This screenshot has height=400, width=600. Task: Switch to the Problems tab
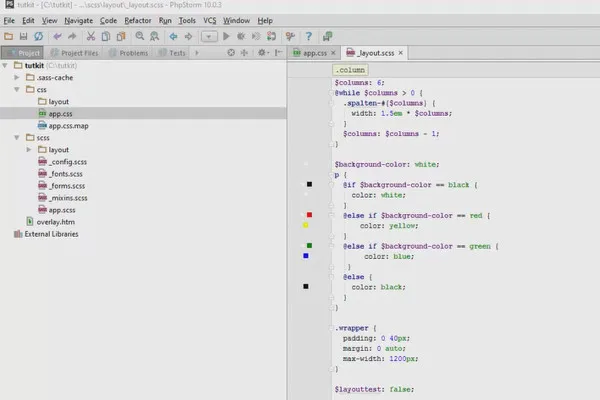pyautogui.click(x=129, y=53)
